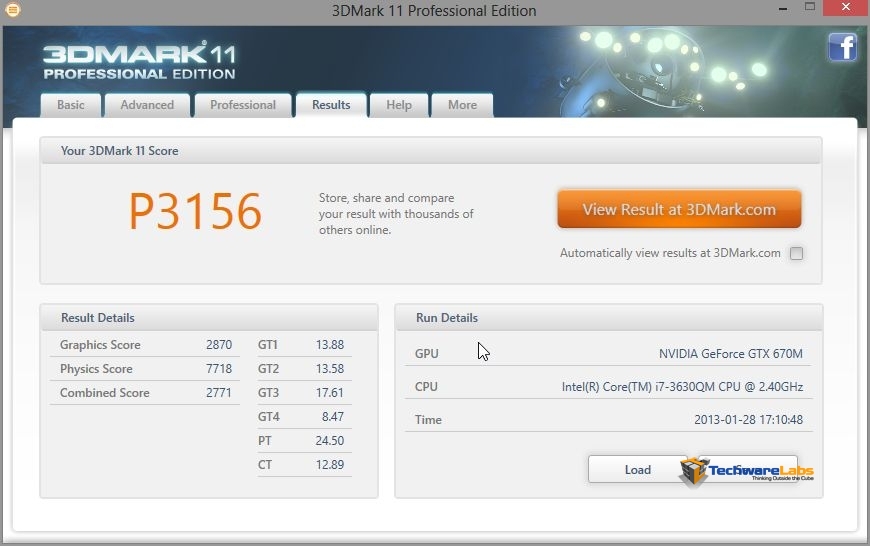The image size is (870, 546).
Task: Click the Physics Score value 7718
Action: tap(219, 368)
